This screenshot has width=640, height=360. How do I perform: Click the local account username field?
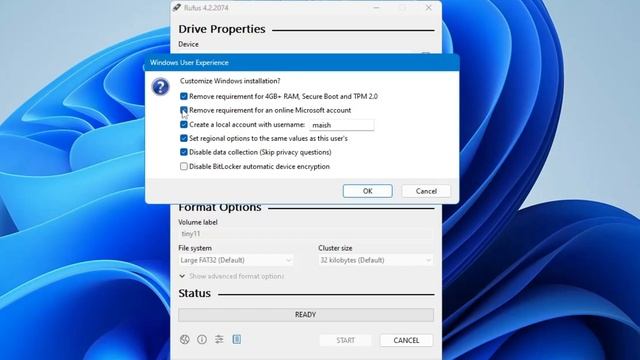342,125
